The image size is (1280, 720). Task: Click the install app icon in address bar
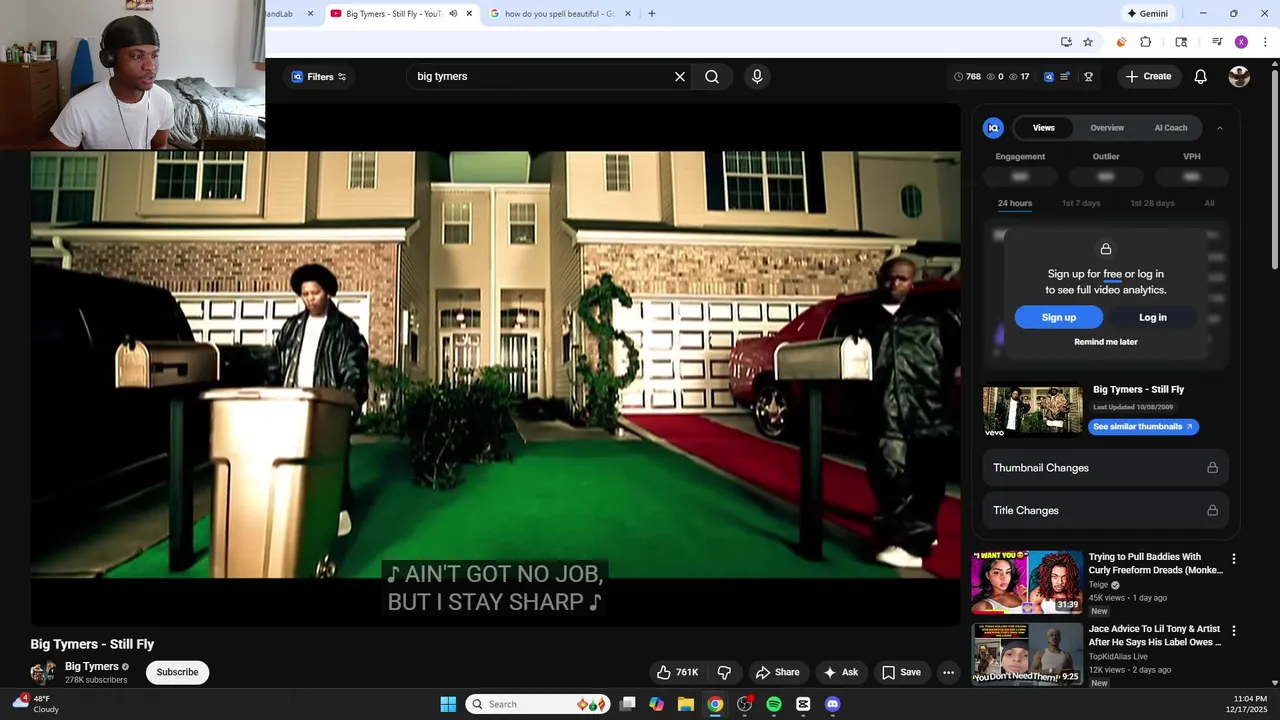(1066, 42)
